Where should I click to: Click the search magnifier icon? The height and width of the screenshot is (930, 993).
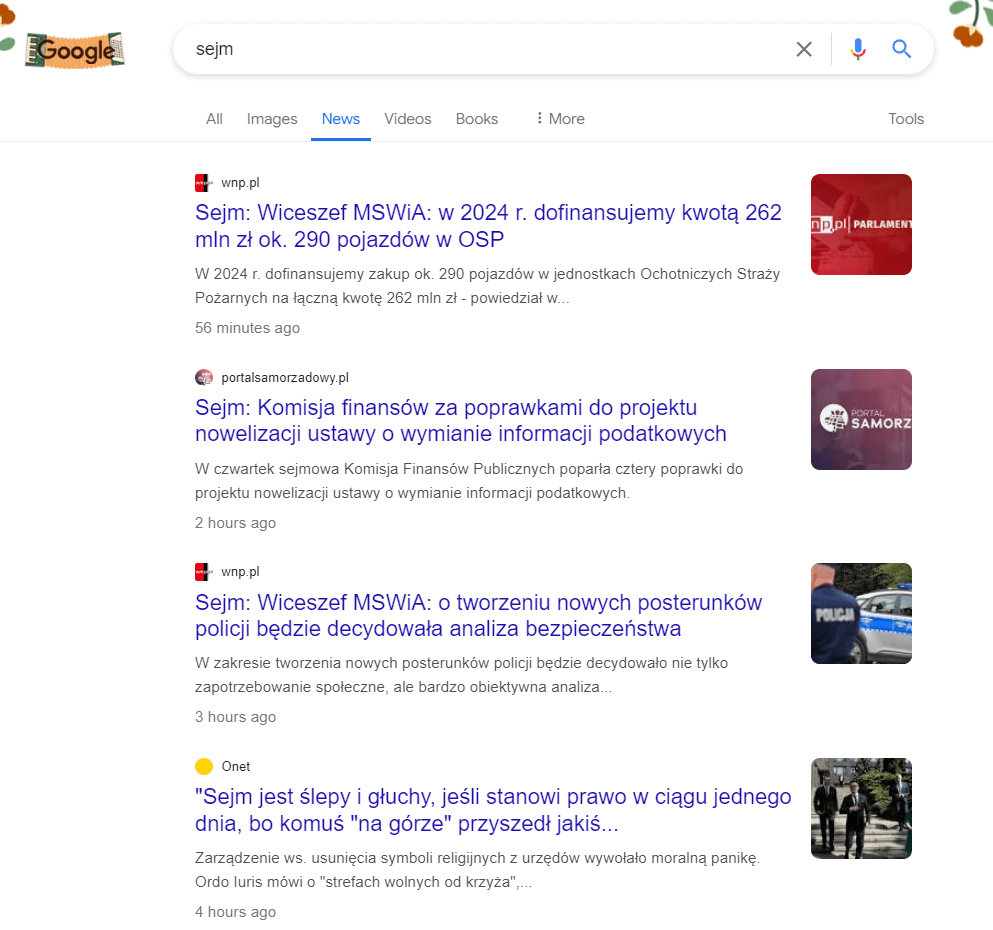click(901, 49)
